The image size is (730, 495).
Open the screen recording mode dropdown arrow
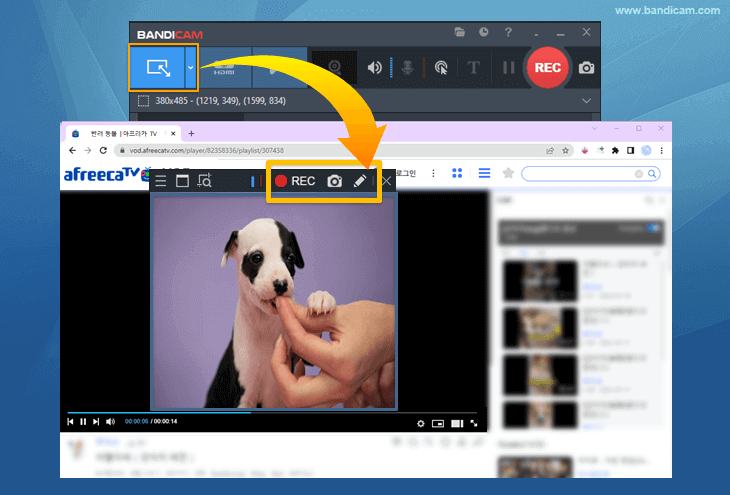pyautogui.click(x=190, y=68)
